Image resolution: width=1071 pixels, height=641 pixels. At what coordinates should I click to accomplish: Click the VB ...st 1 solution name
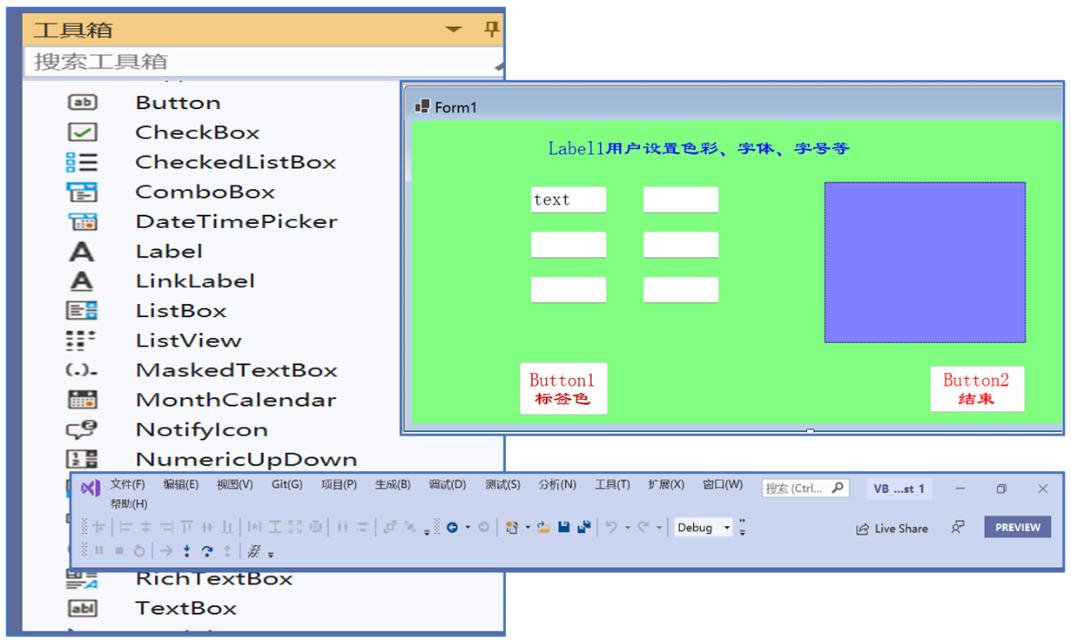coord(898,489)
